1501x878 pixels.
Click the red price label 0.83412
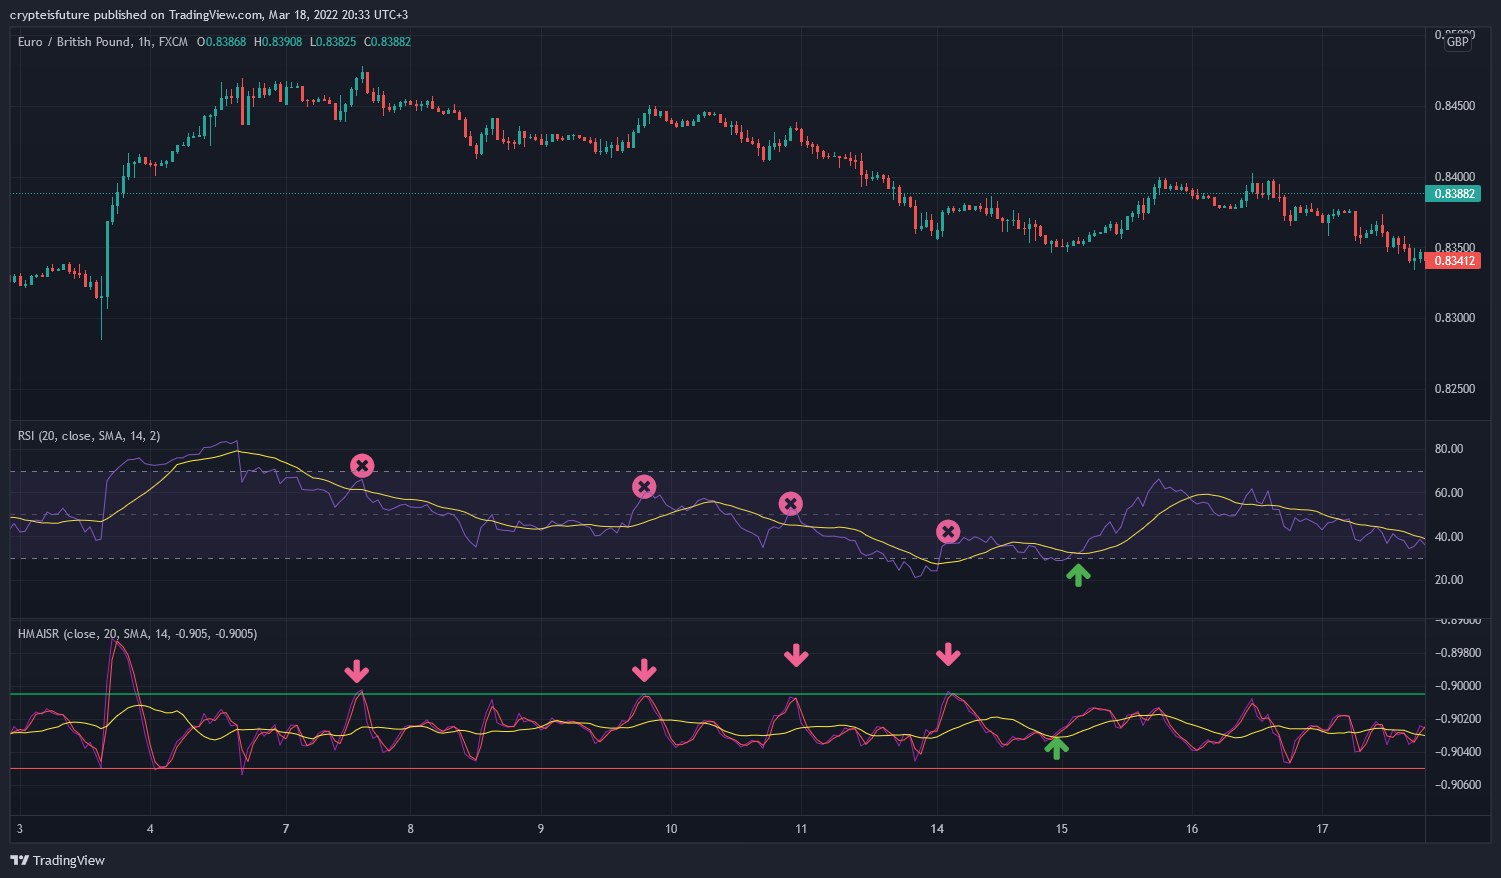[x=1455, y=261]
